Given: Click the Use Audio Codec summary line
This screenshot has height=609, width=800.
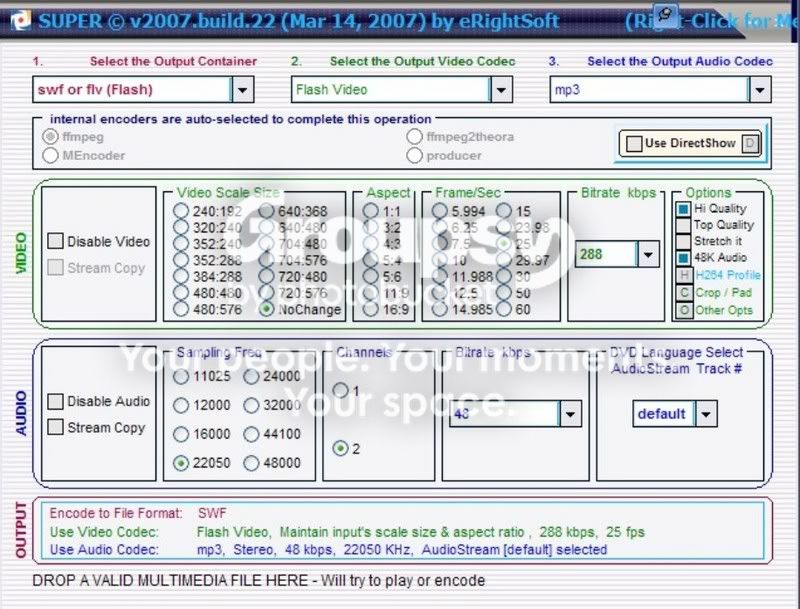Looking at the screenshot, I should (329, 550).
